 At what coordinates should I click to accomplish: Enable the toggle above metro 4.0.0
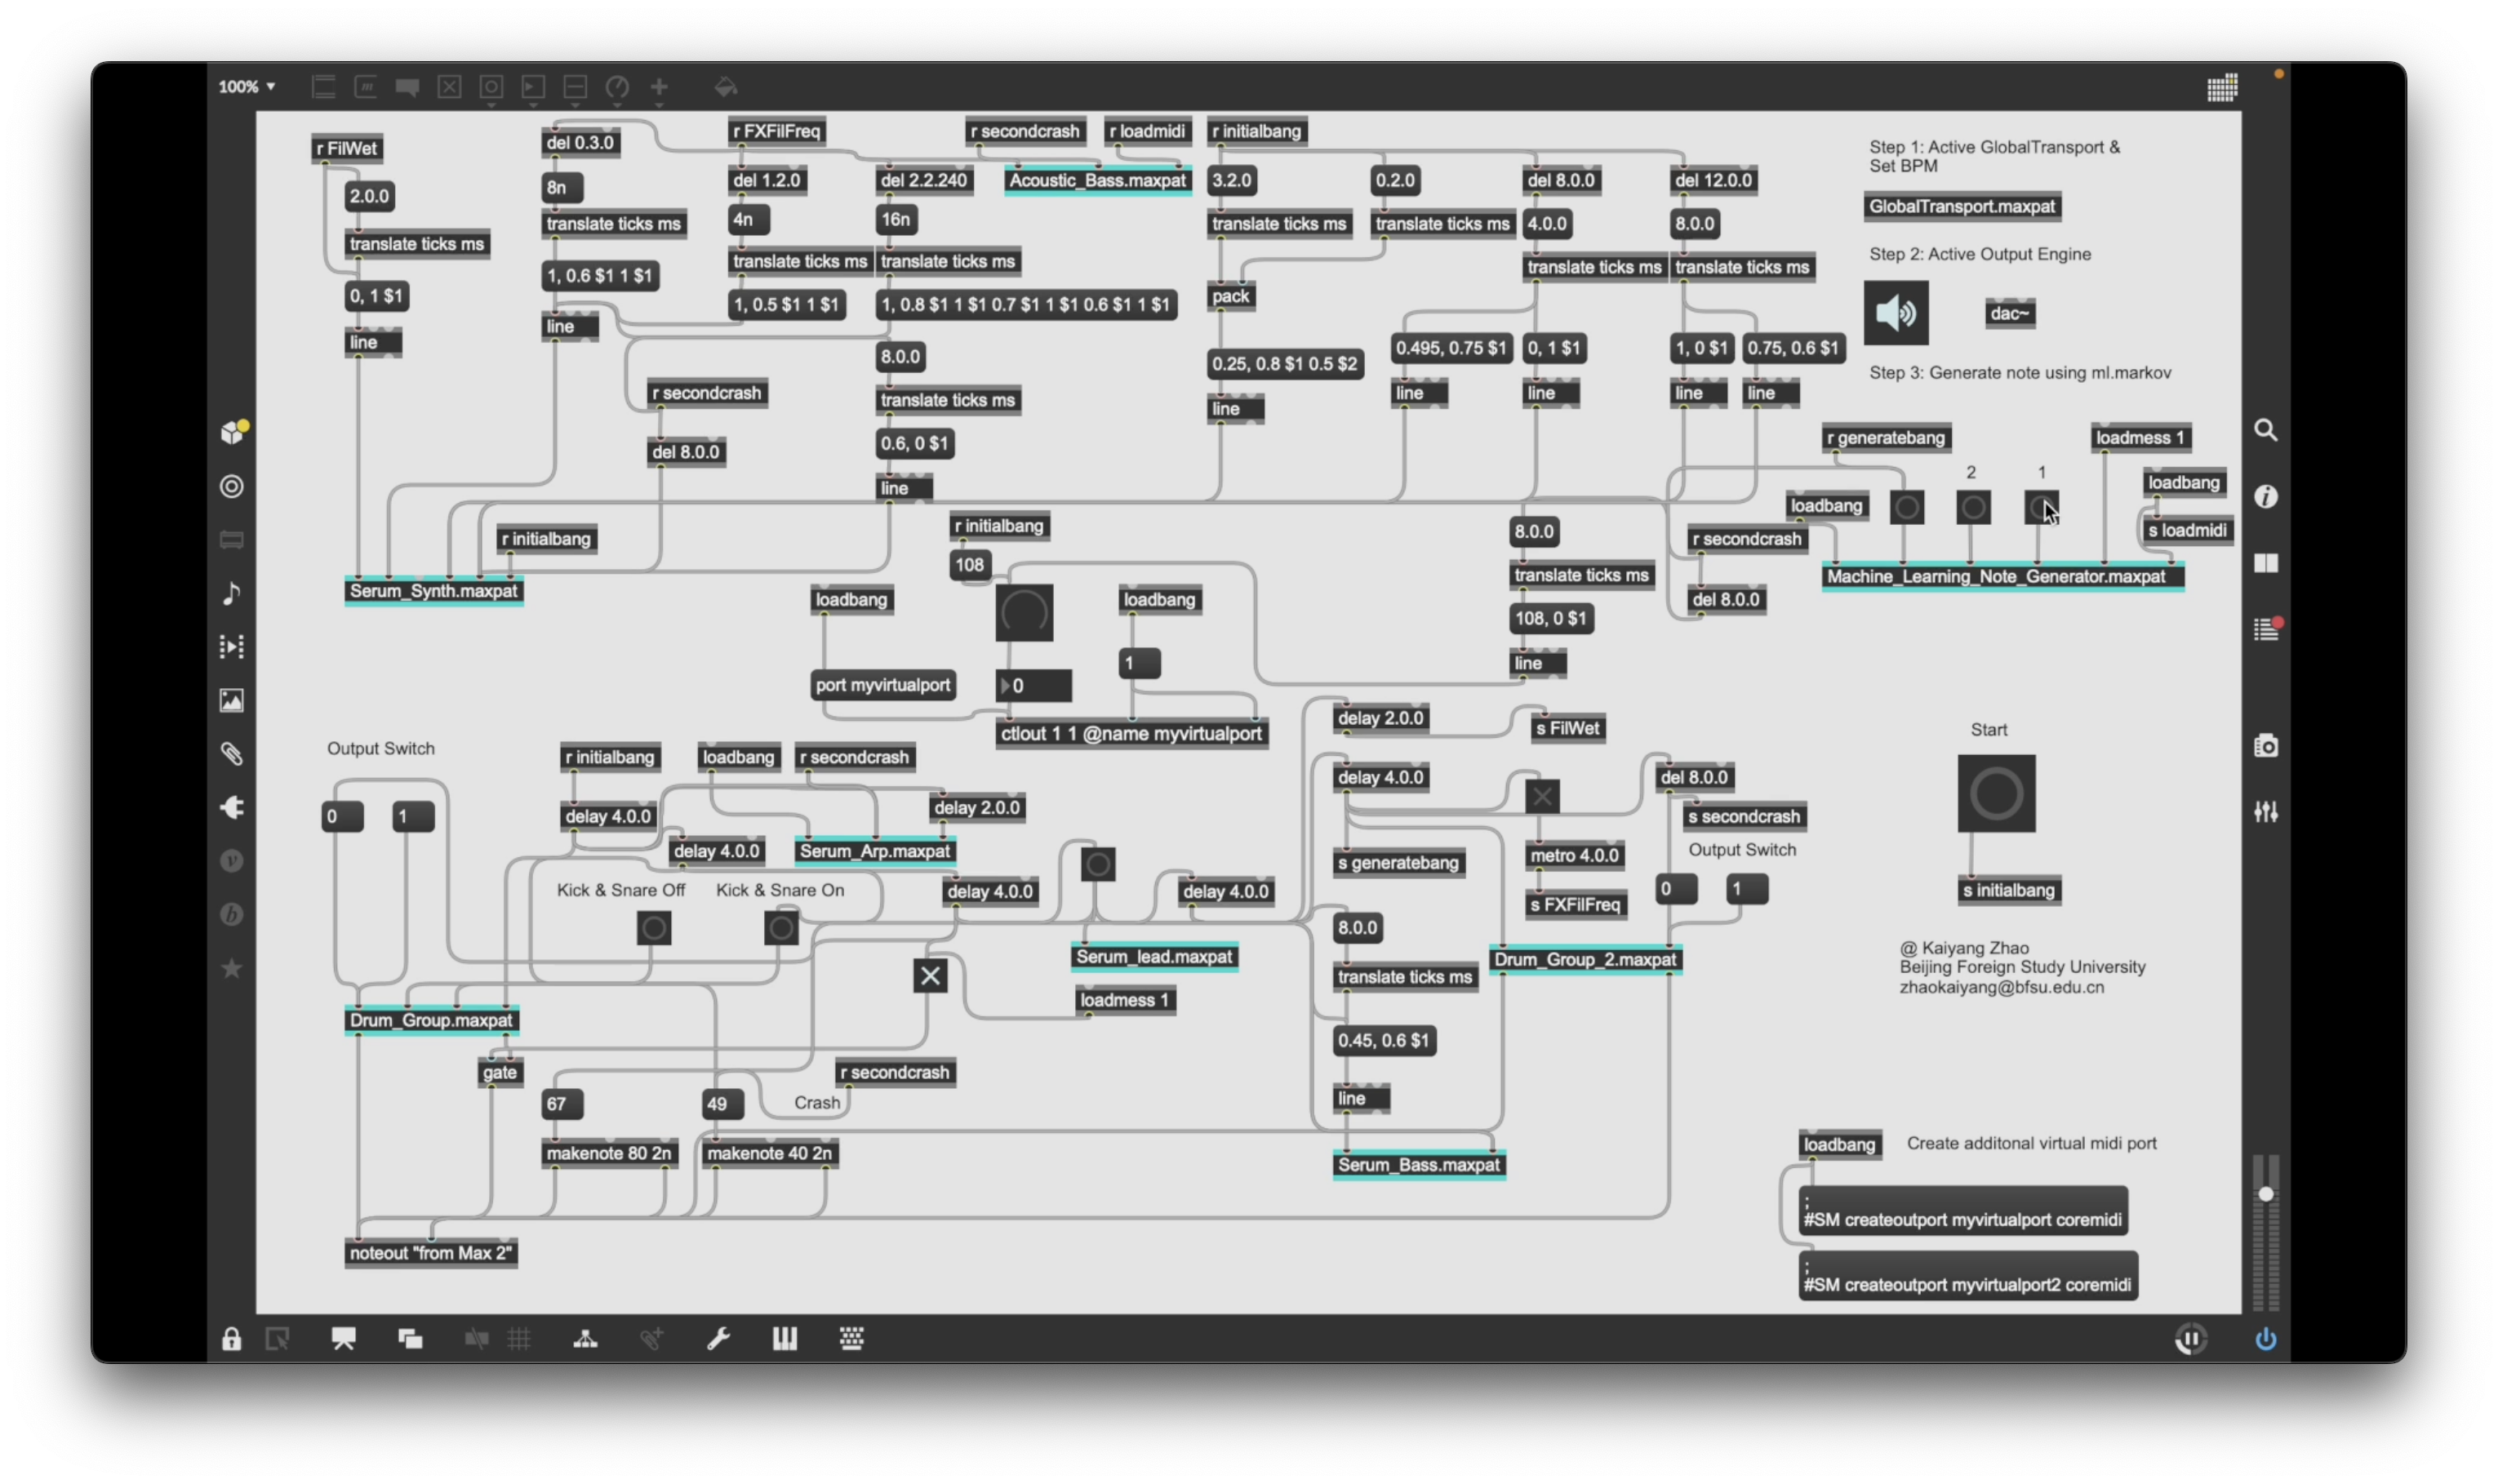pos(1541,796)
